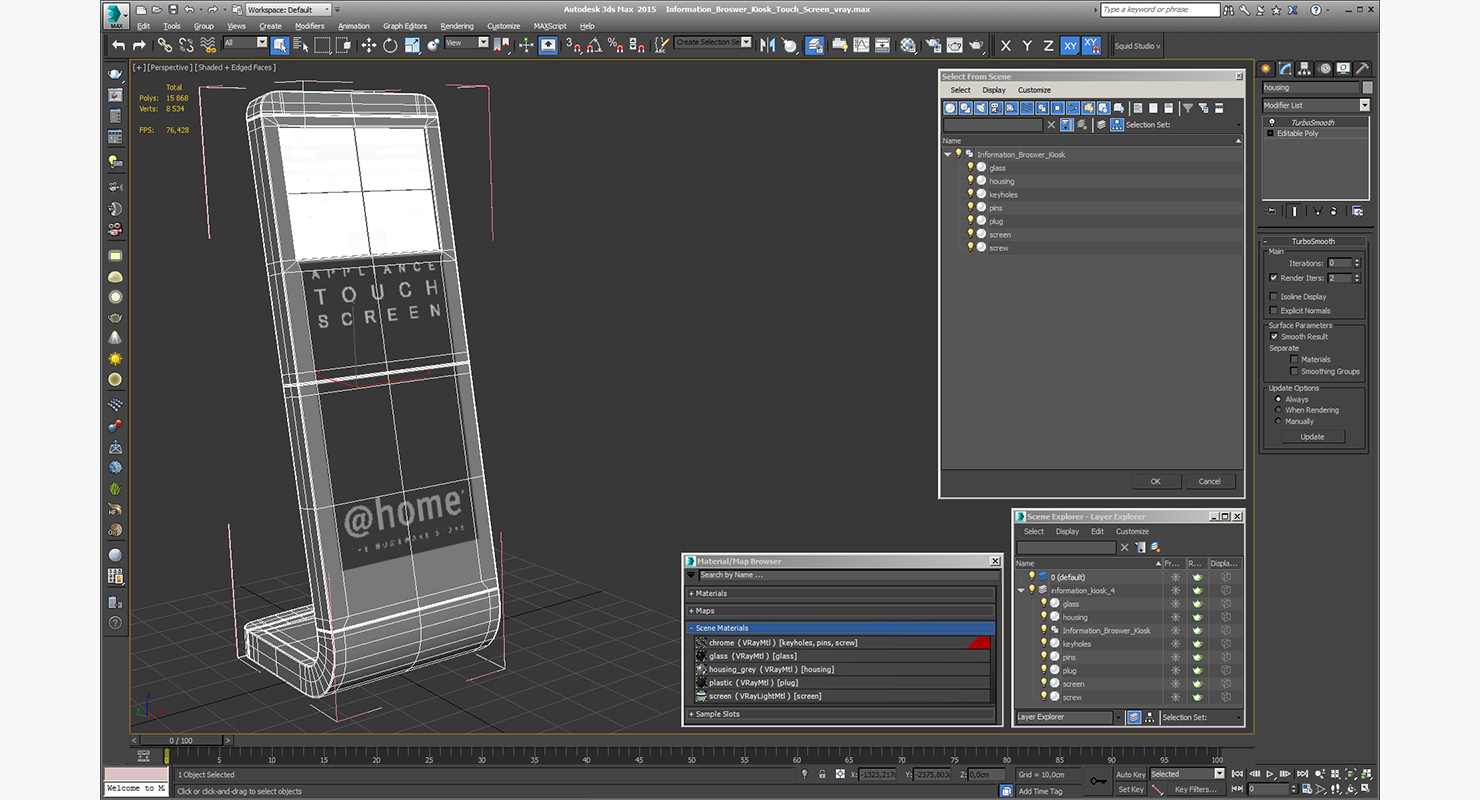Open Customize menu in Scene Explorer
Screen dimensions: 1480x800
pyautogui.click(x=1132, y=531)
